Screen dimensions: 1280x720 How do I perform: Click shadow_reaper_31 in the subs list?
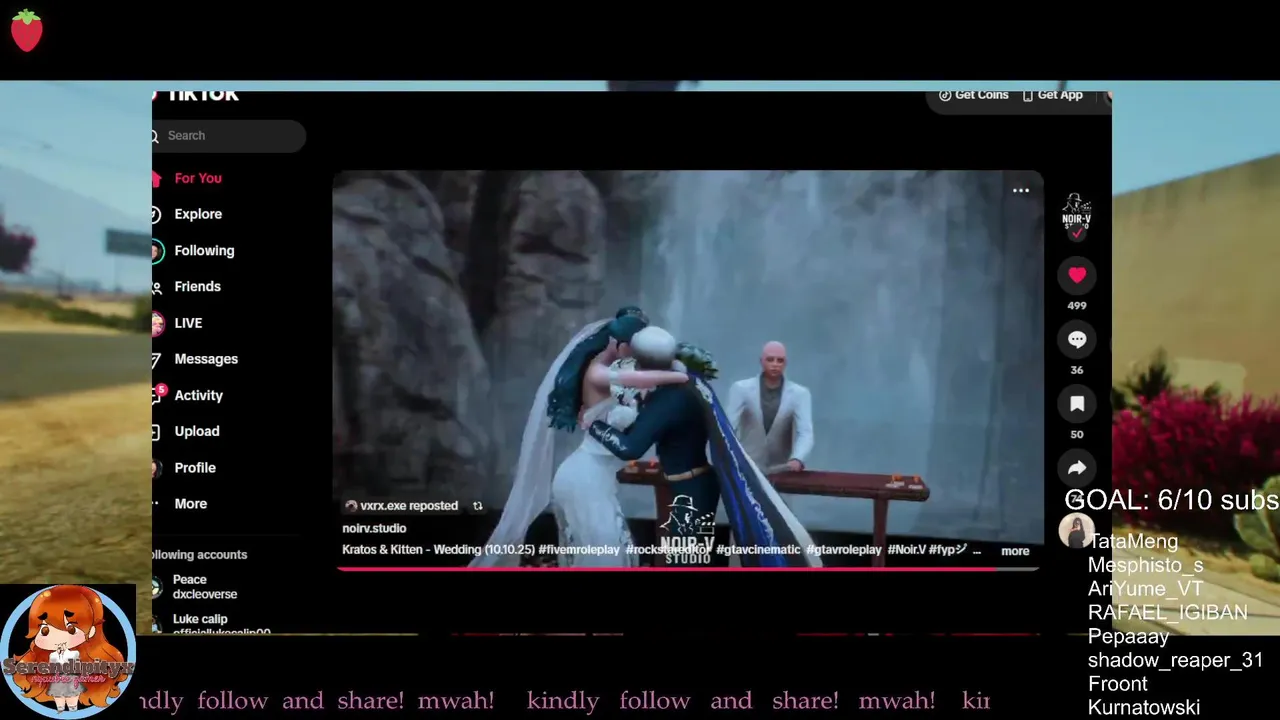1175,660
